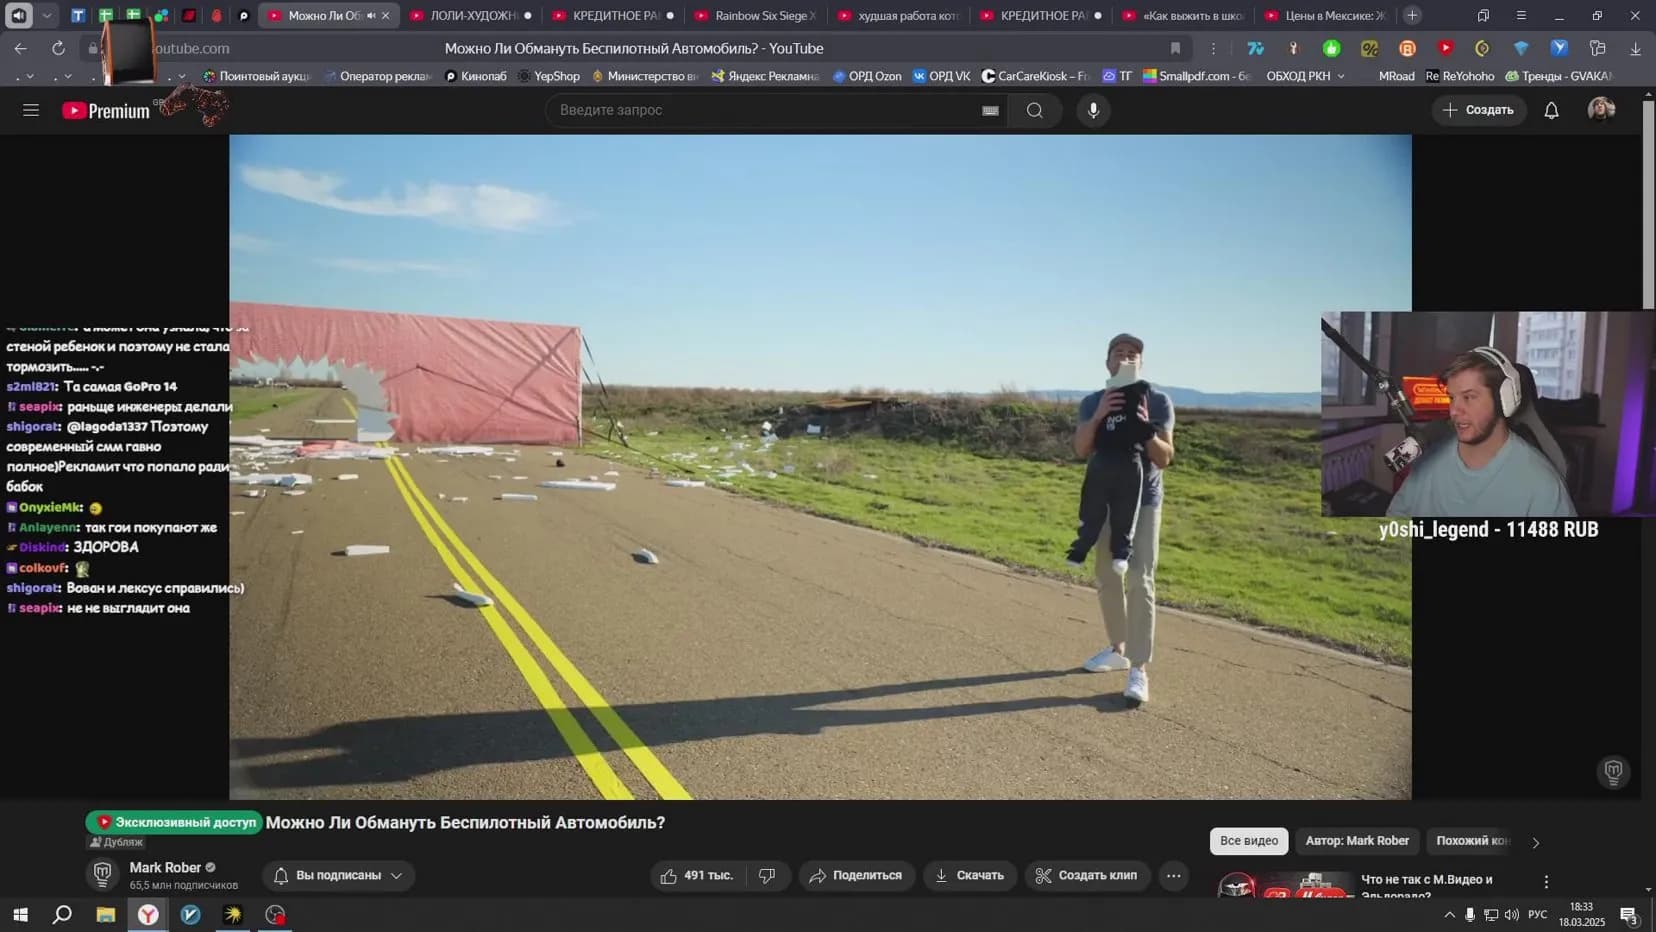Viewport: 1656px width, 932px height.
Task: Dislike the video with thumbs down
Action: pyautogui.click(x=767, y=876)
